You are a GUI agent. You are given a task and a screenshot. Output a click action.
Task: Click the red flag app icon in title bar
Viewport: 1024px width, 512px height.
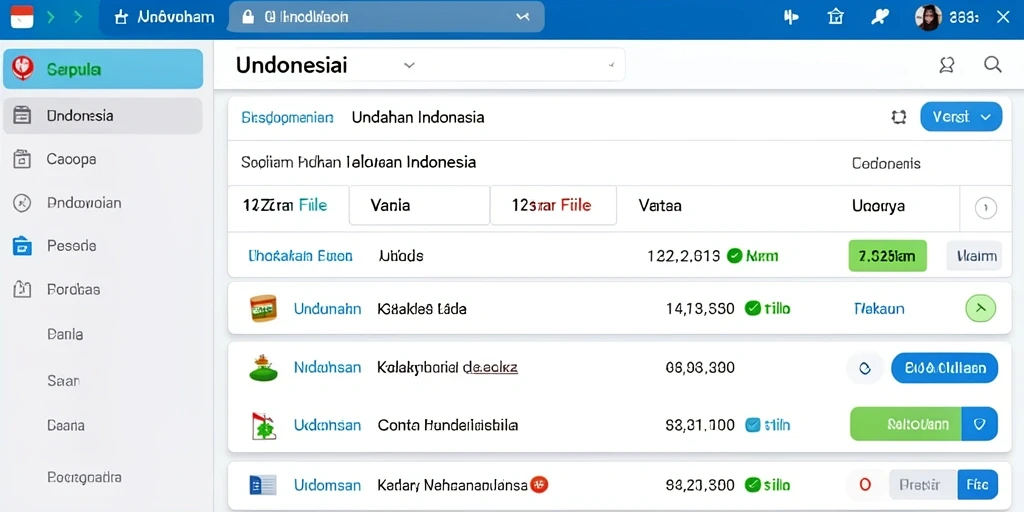[22, 16]
